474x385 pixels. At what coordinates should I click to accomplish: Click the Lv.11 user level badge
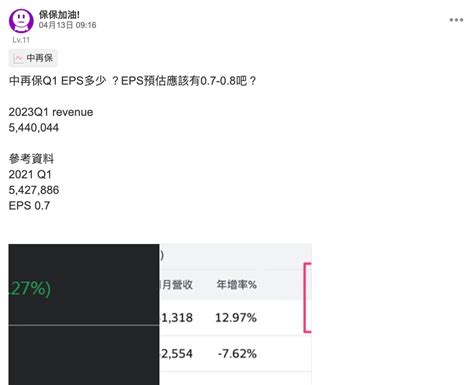(21, 40)
